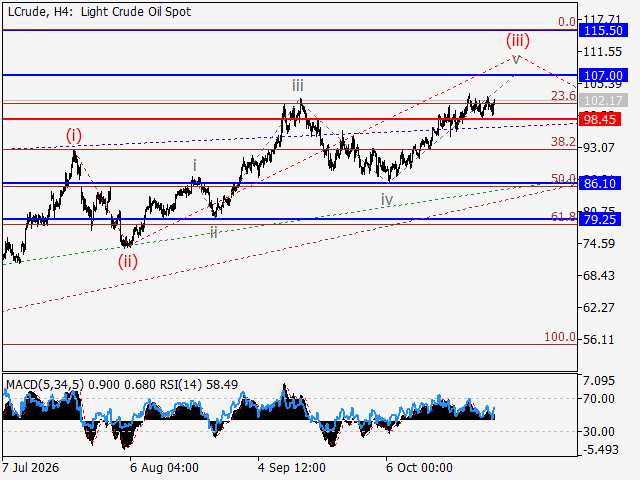Select the grey v wave label
Viewport: 640px width, 480px height.
[516, 60]
